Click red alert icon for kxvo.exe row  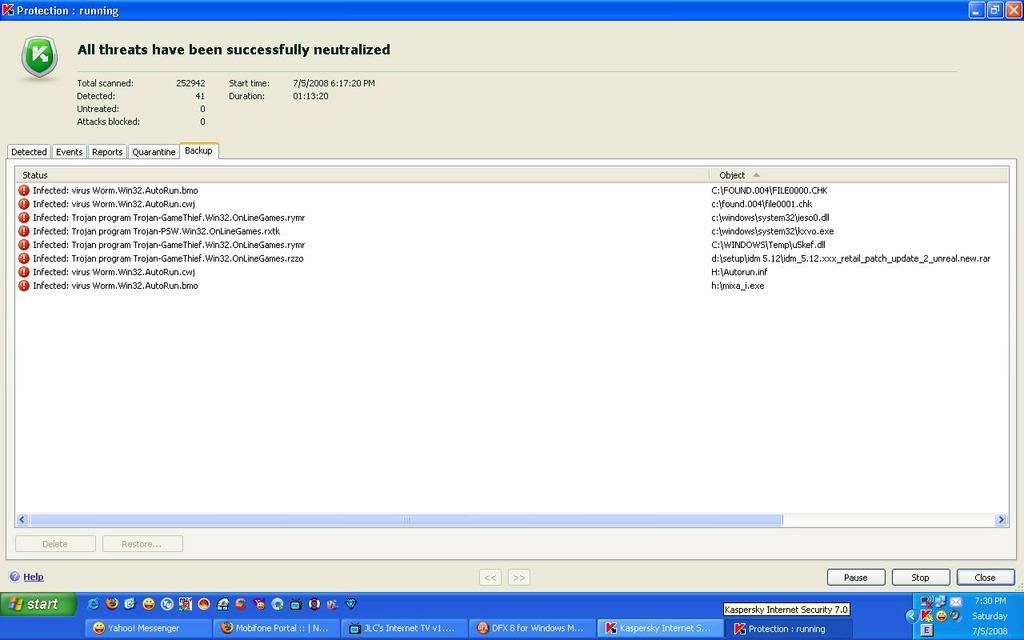coord(24,231)
